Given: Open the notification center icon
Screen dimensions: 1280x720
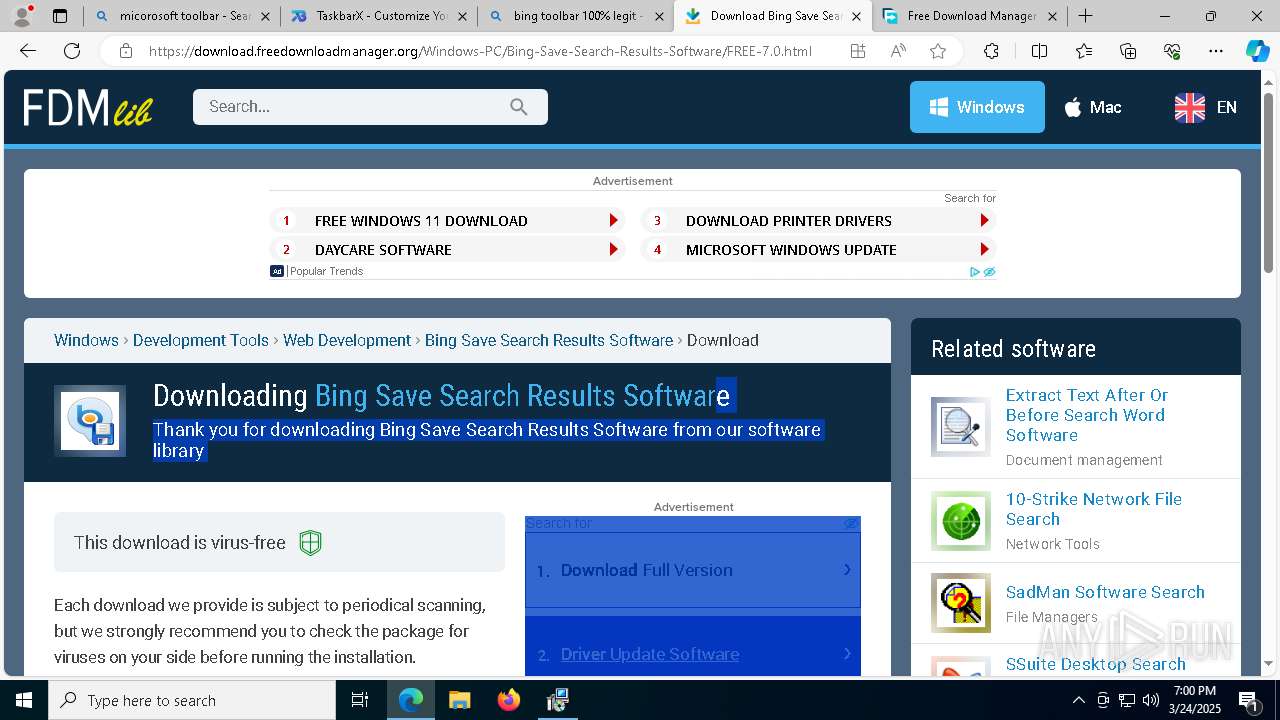Looking at the screenshot, I should [1248, 700].
